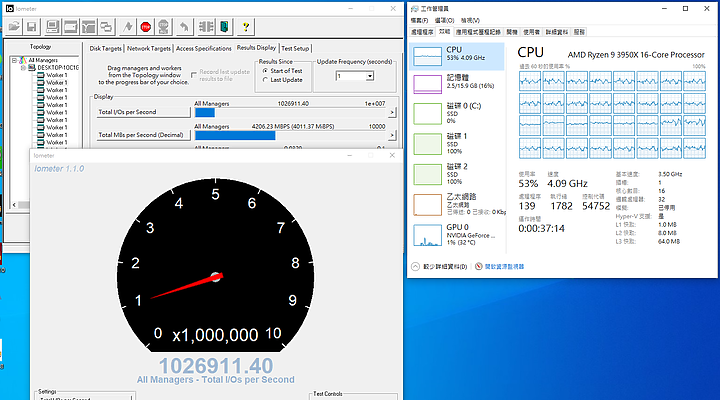Image resolution: width=720 pixels, height=400 pixels.
Task: Click the greyed Stop All Tests icon
Action: point(163,27)
